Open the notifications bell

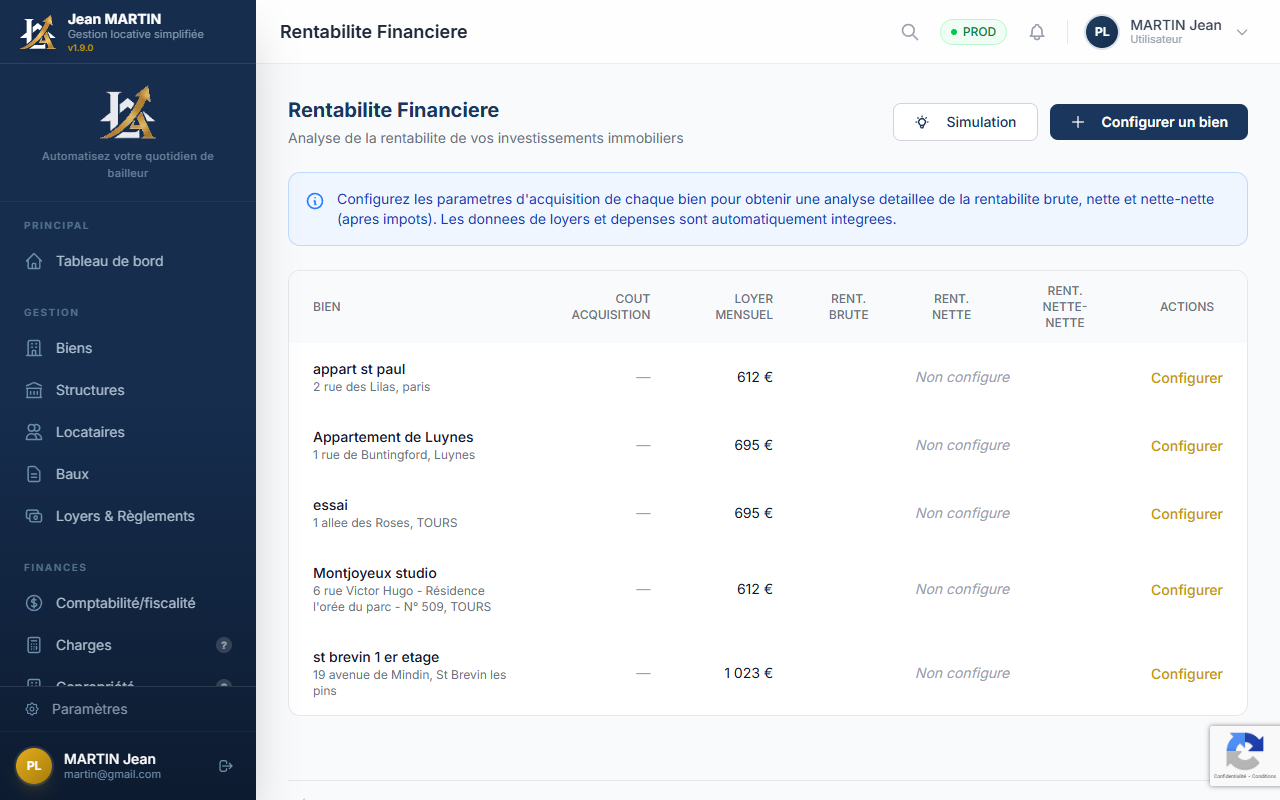[1037, 31]
